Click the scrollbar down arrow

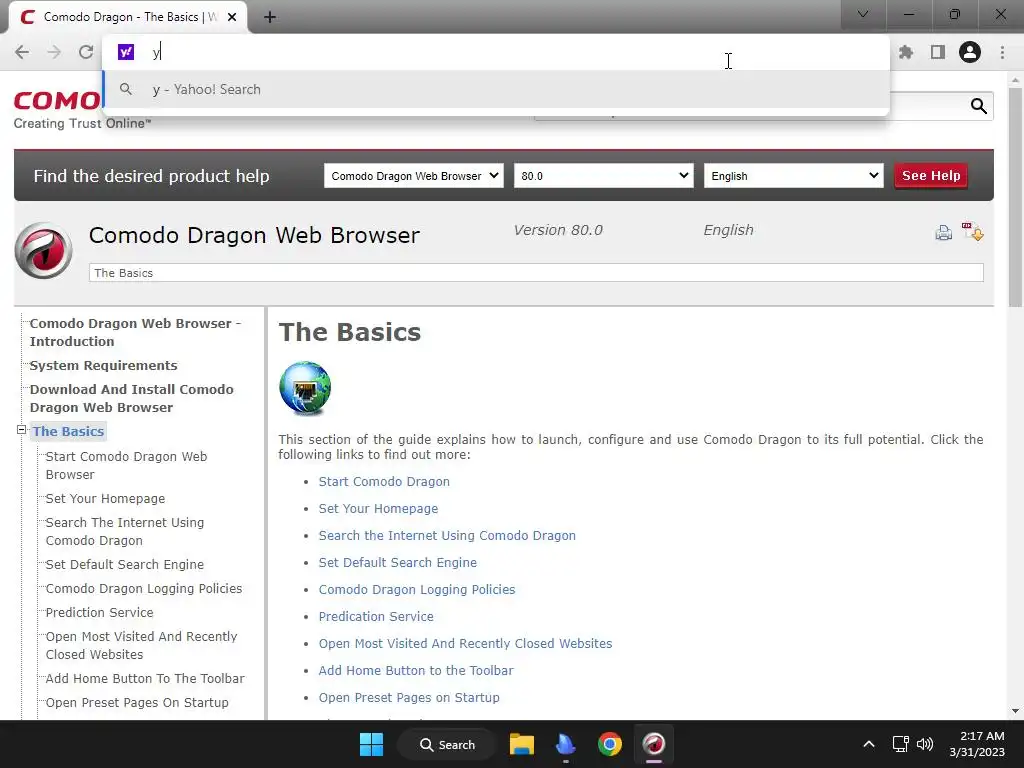point(1015,711)
